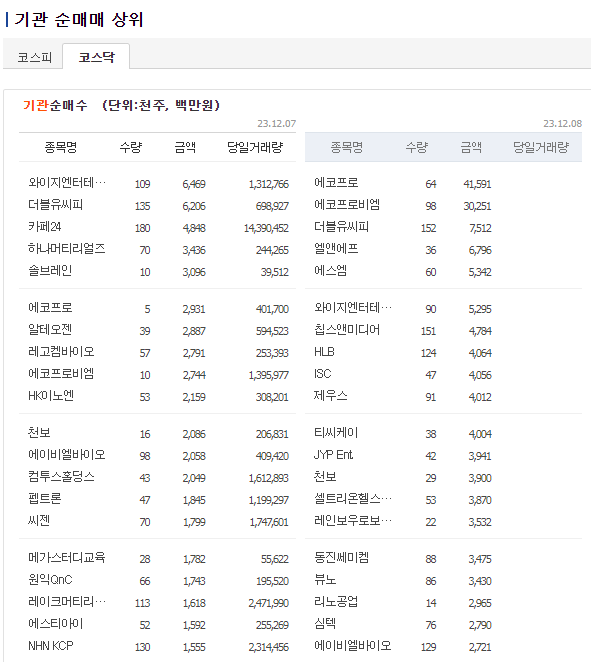
Task: Click the 30,251 amount value
Action: pyautogui.click(x=477, y=206)
